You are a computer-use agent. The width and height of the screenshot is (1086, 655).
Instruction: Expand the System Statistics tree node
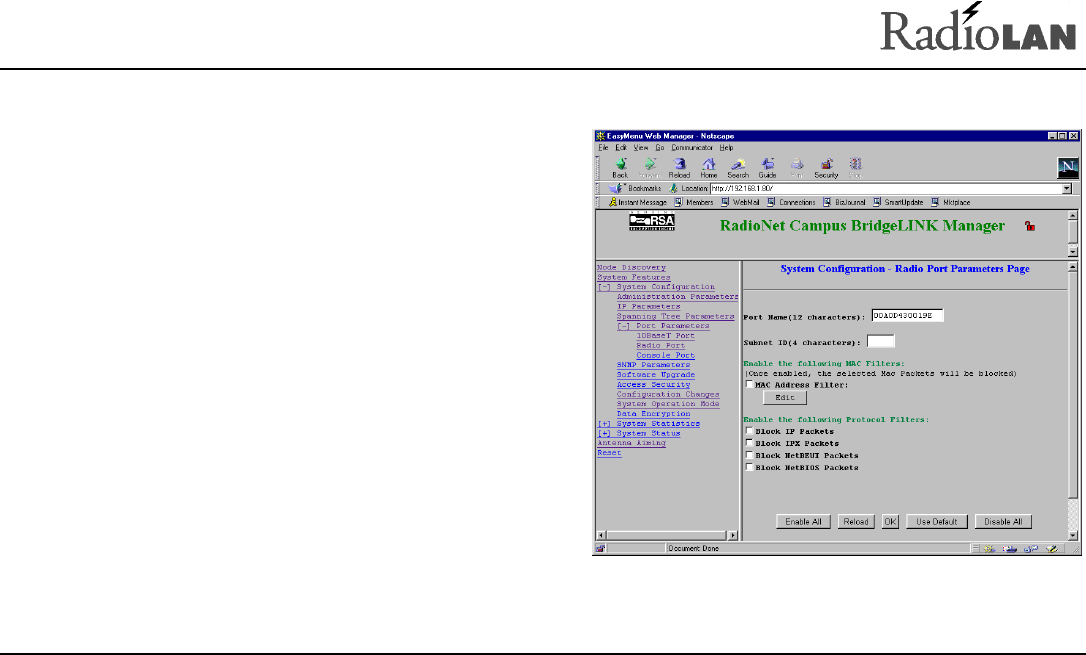(x=603, y=424)
